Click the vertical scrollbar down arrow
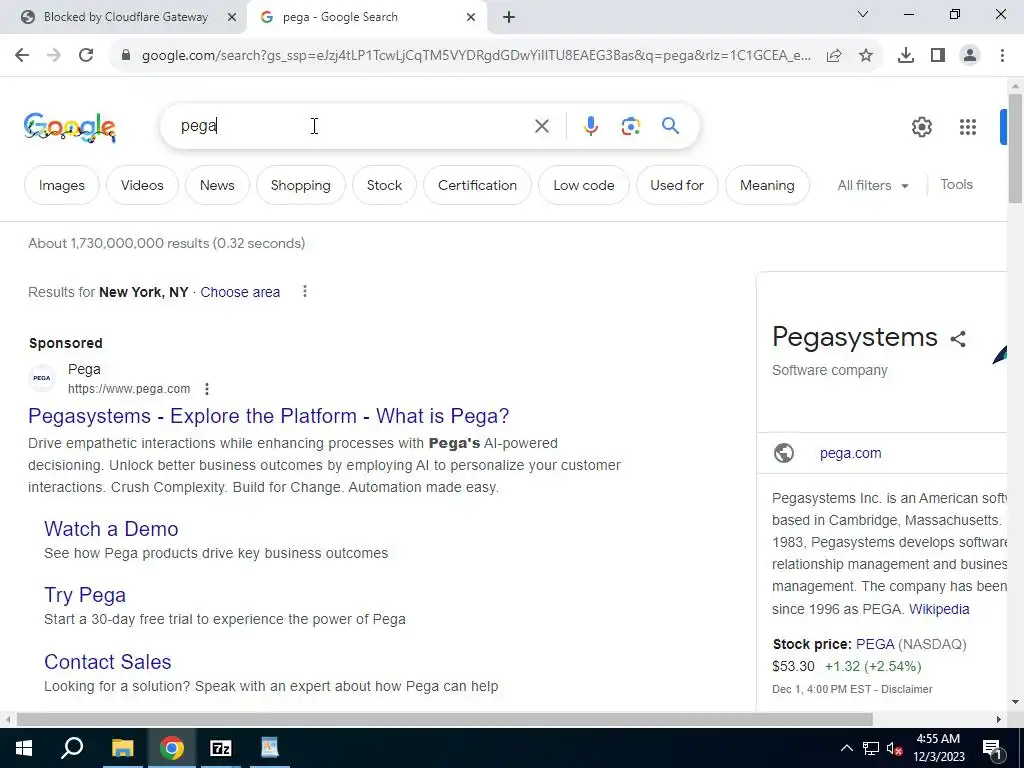 (x=1015, y=703)
